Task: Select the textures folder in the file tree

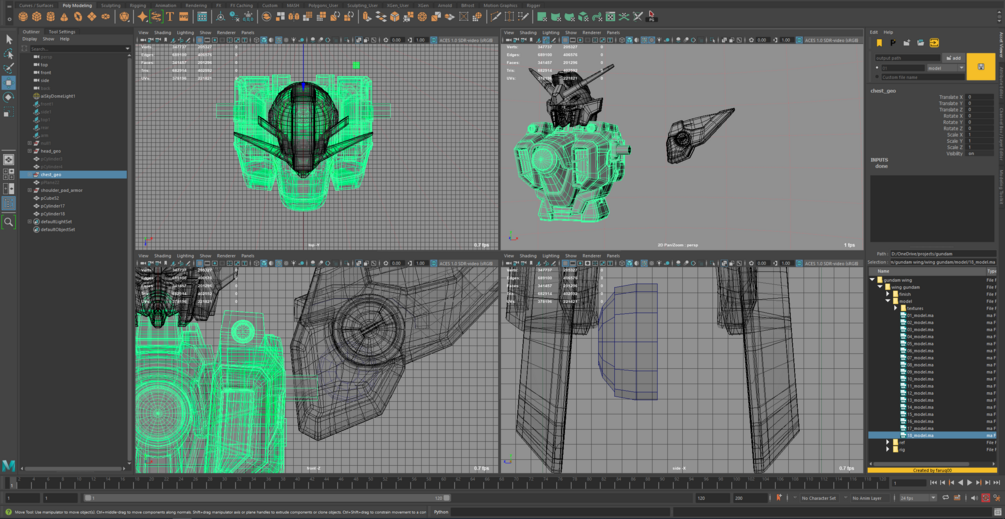Action: pos(913,308)
